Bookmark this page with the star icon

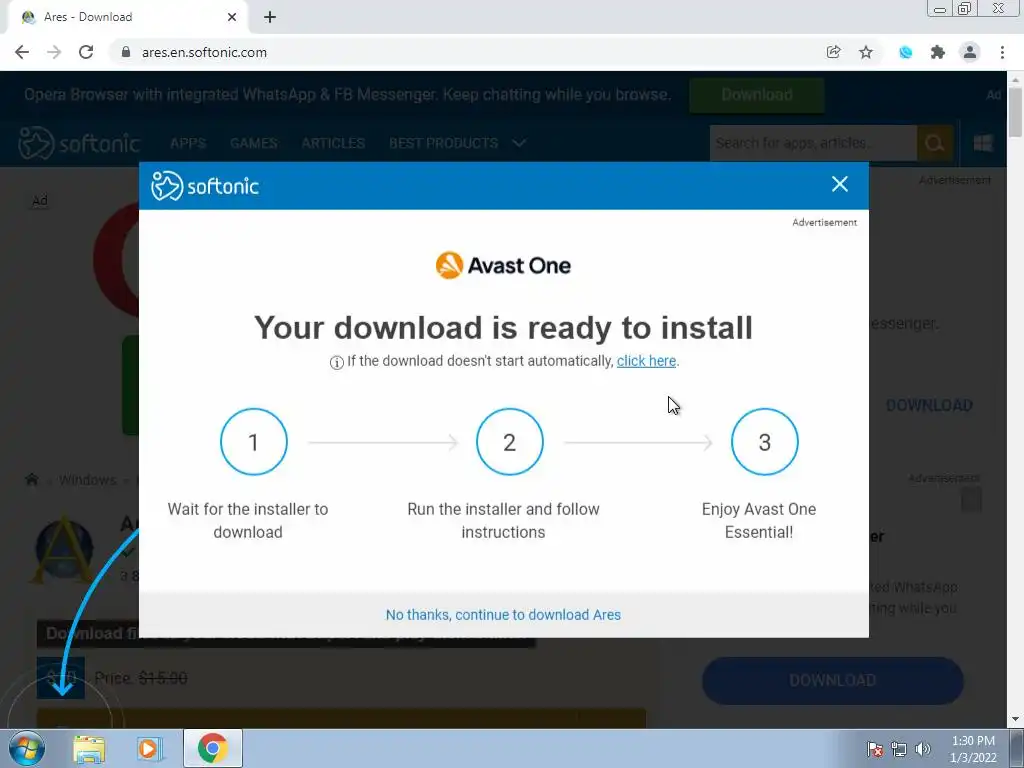pyautogui.click(x=866, y=52)
